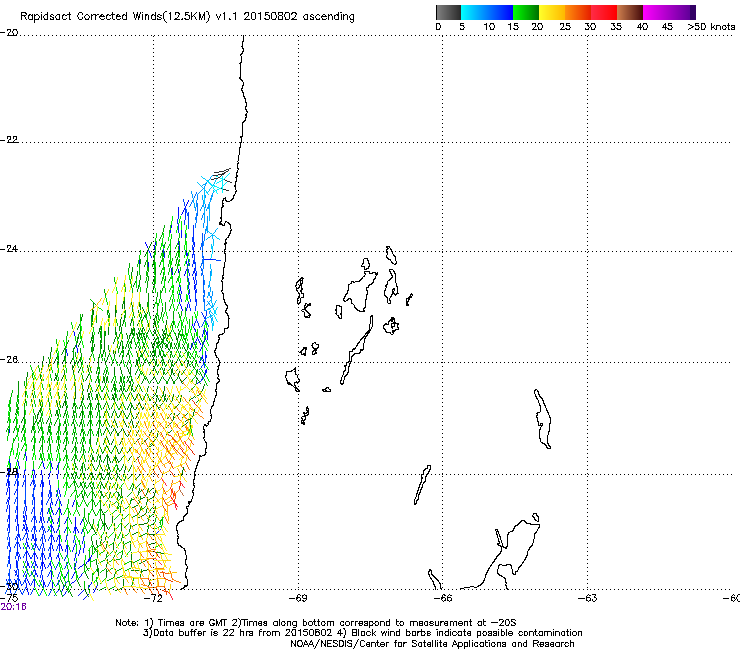This screenshot has width=740, height=650.
Task: Click the orange 25-30 knots legend segment
Action: coord(578,12)
